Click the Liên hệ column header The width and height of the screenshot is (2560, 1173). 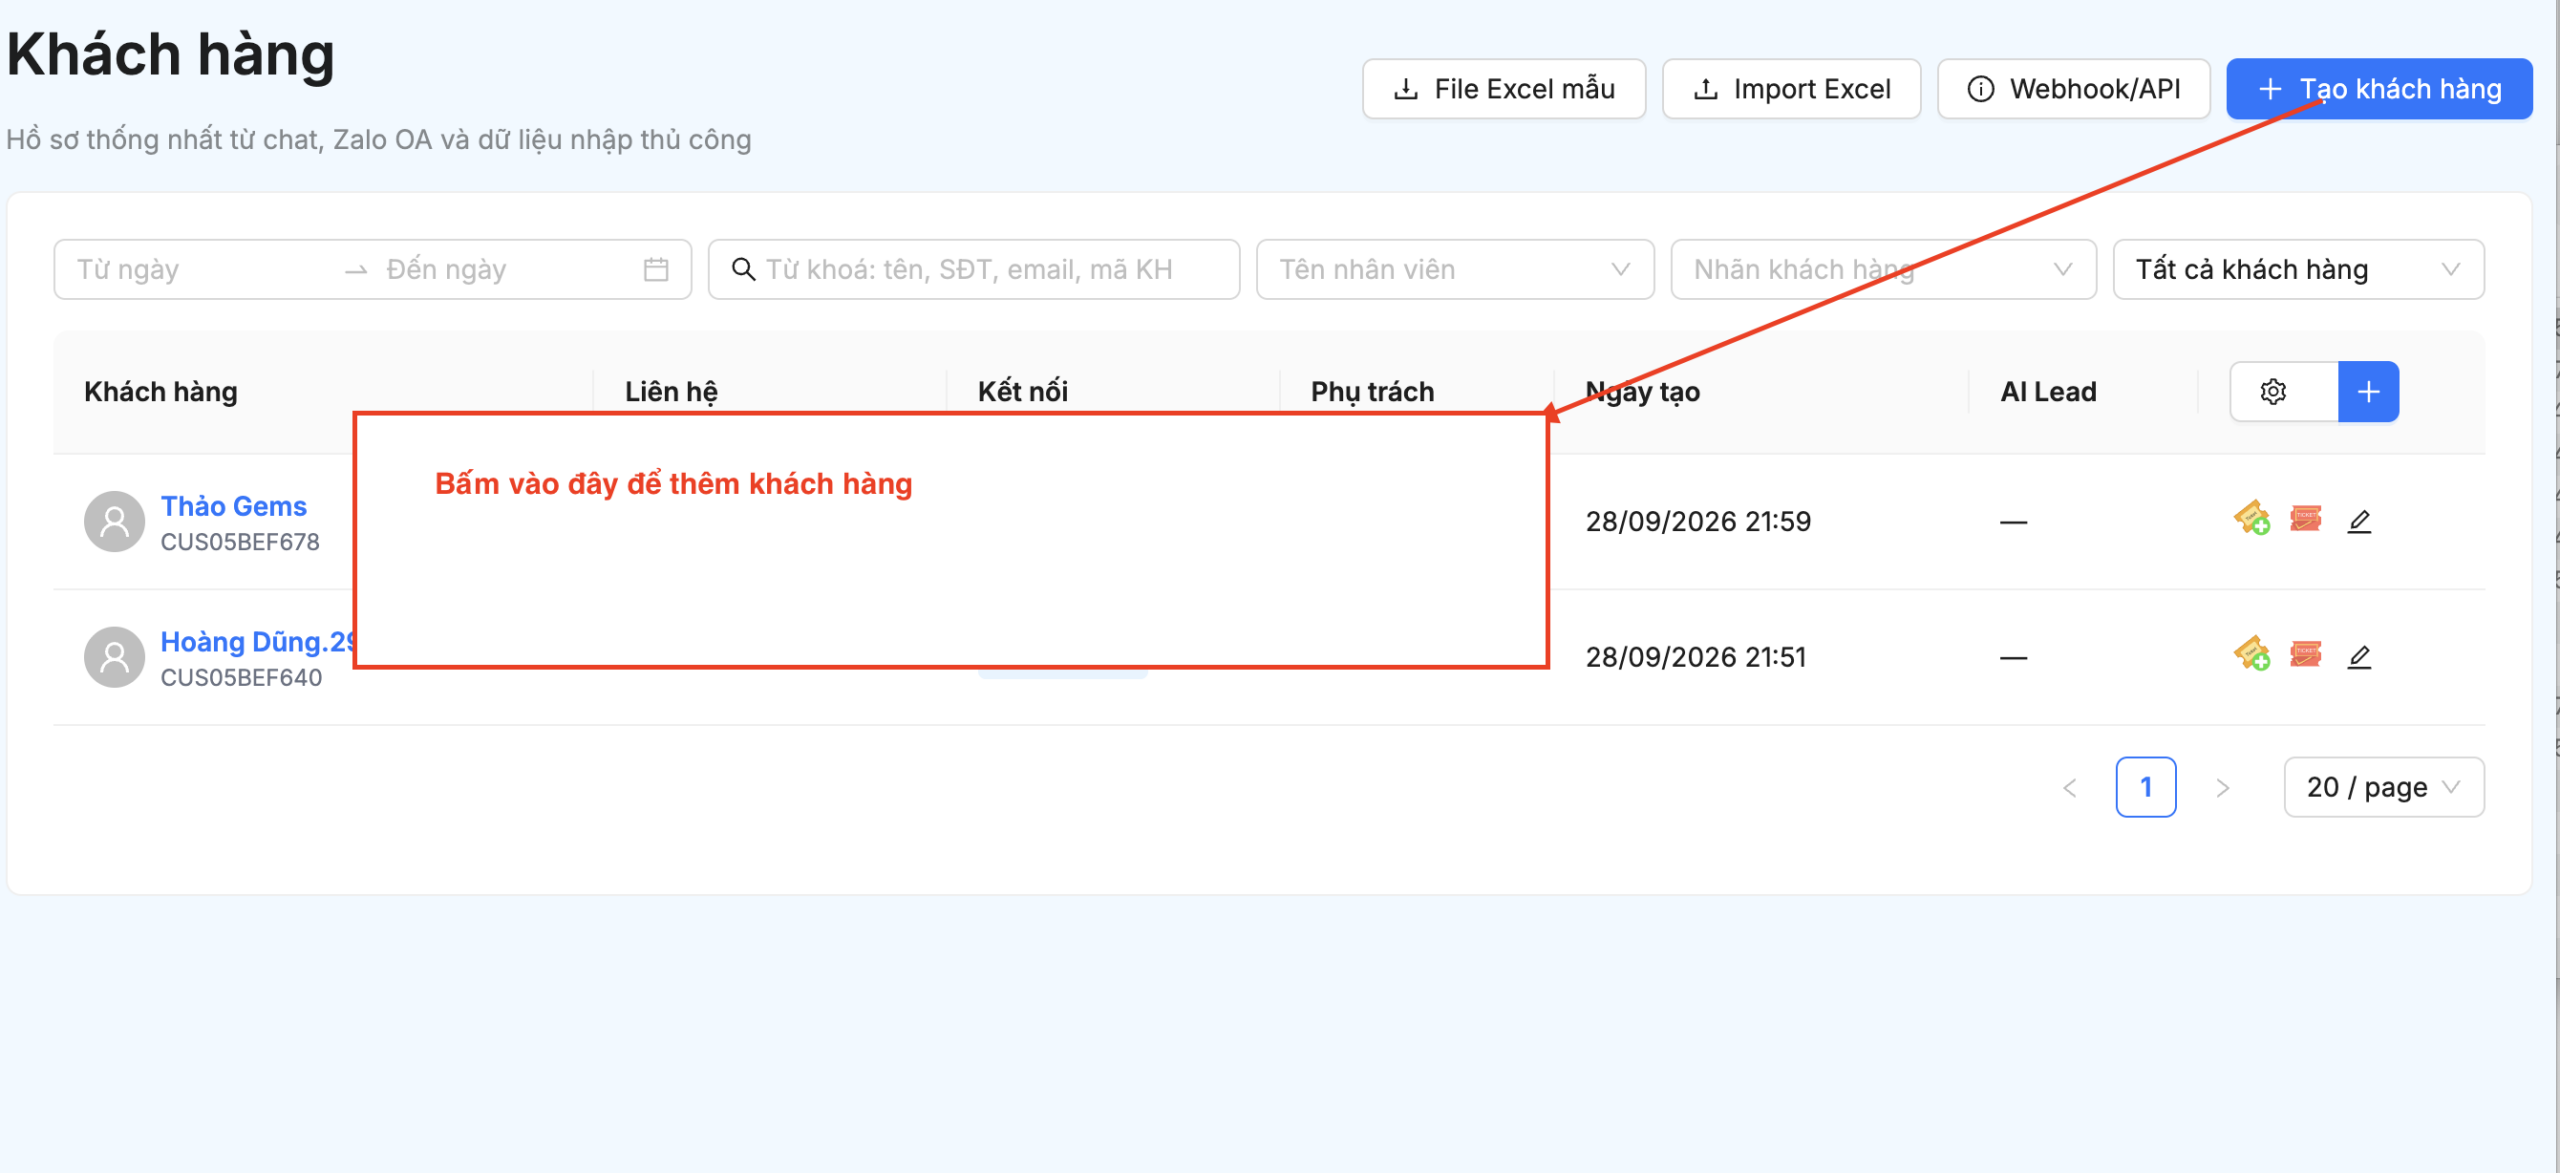pyautogui.click(x=671, y=392)
